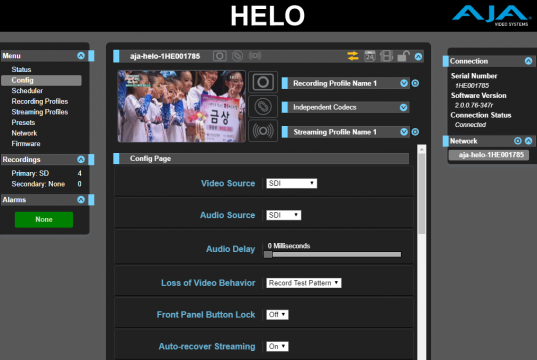Viewport: 537px width, 360px height.
Task: Select the Config menu item
Action: (41, 80)
